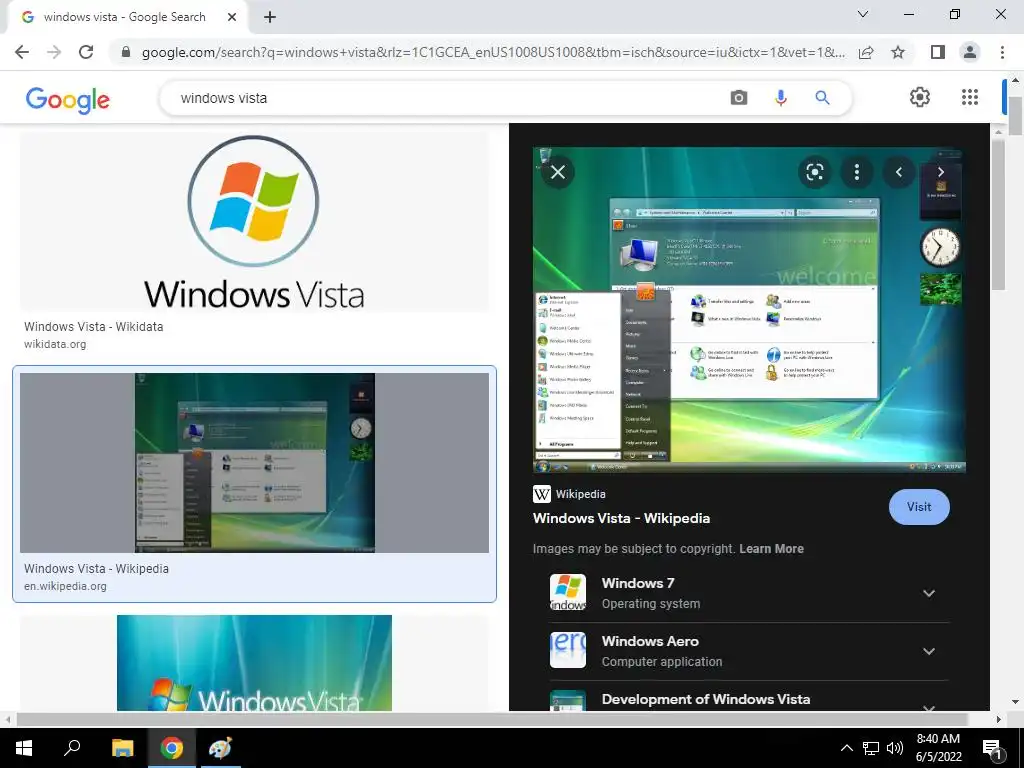Close the windows vista search tab

(x=231, y=18)
